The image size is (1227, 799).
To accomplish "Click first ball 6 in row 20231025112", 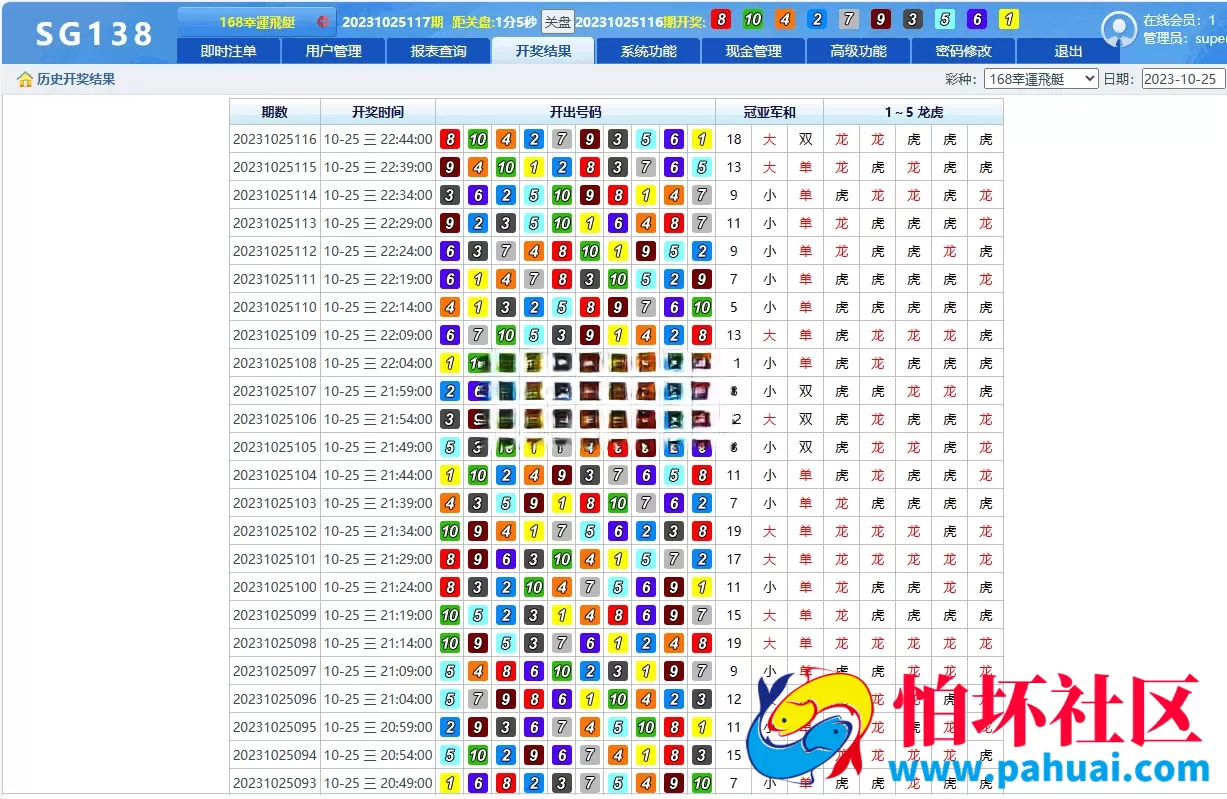I will [450, 252].
